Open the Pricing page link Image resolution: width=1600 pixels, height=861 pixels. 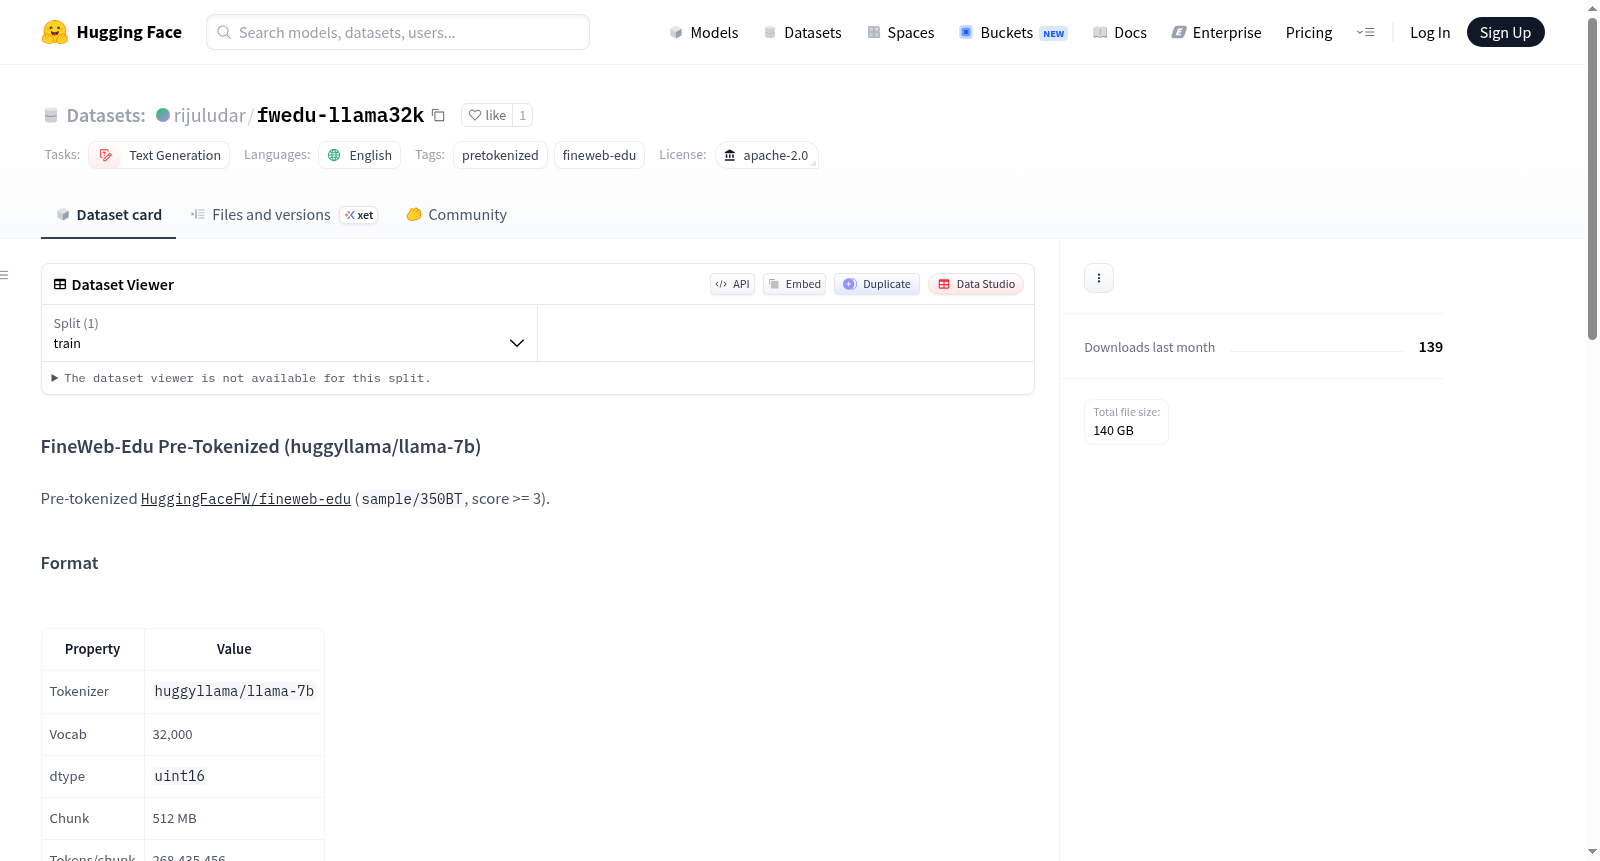pyautogui.click(x=1309, y=32)
